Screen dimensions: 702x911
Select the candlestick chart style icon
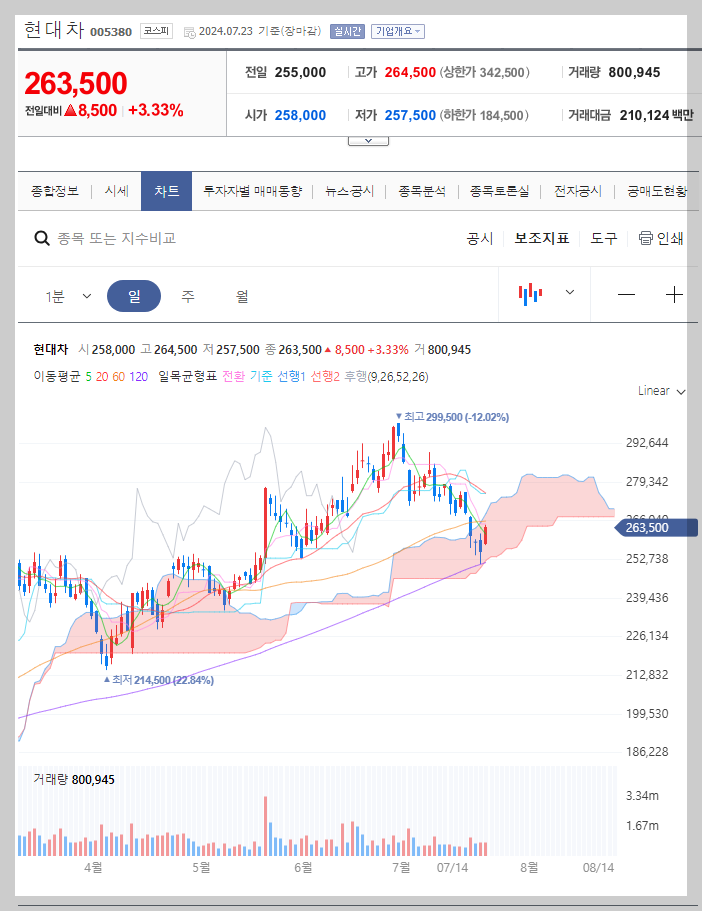(x=529, y=294)
